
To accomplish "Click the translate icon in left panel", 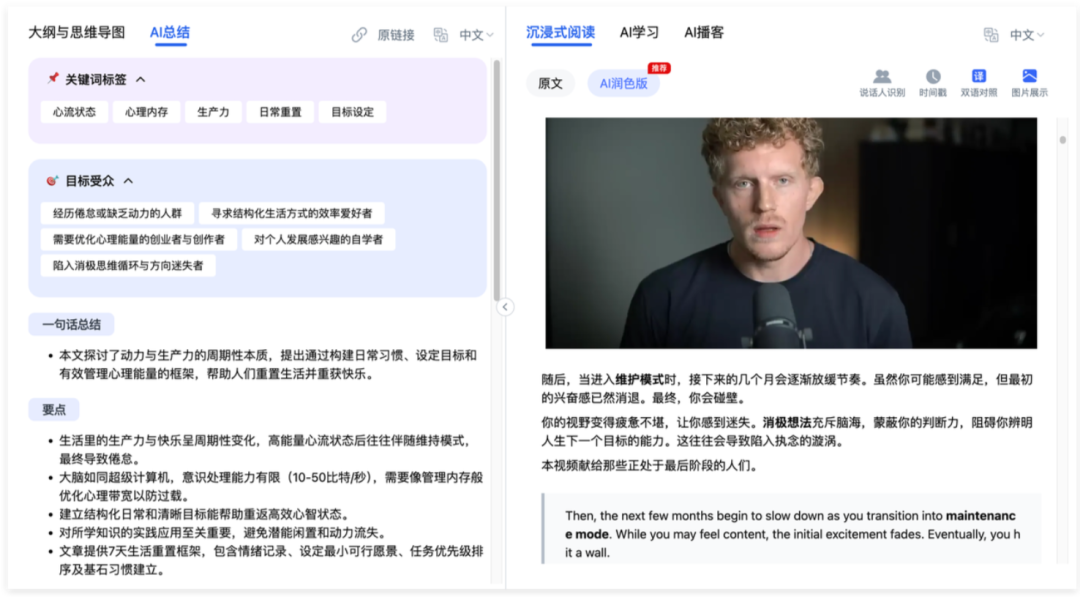I will (x=441, y=34).
